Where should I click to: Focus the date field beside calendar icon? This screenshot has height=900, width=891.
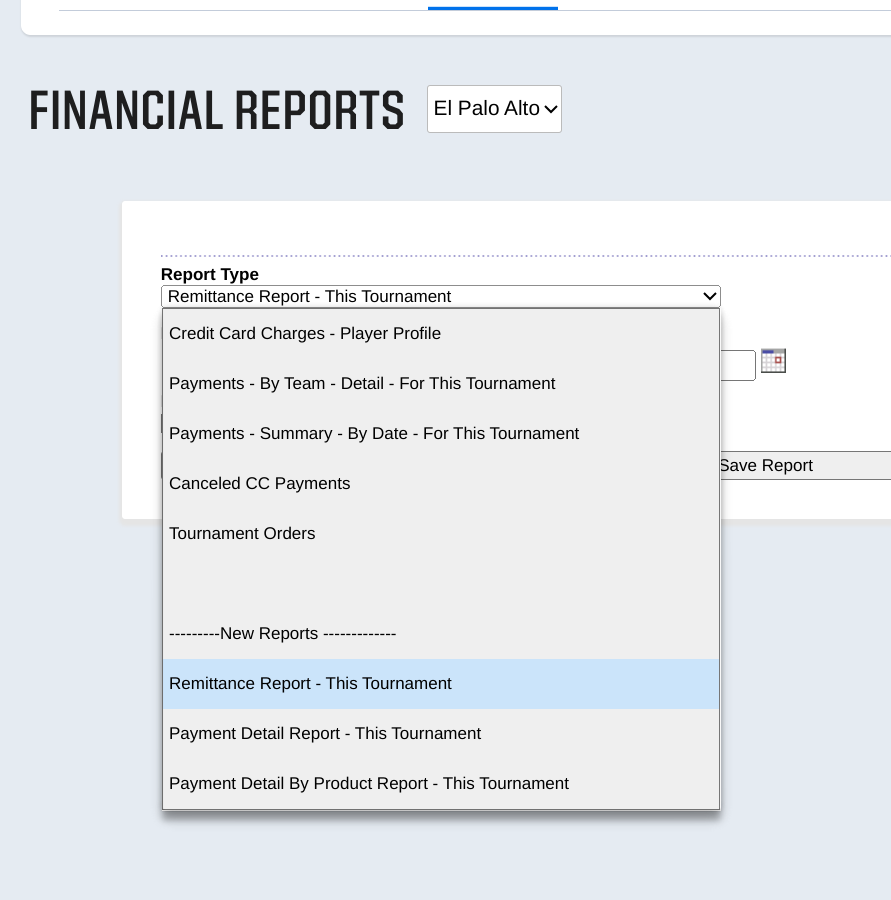(738, 366)
